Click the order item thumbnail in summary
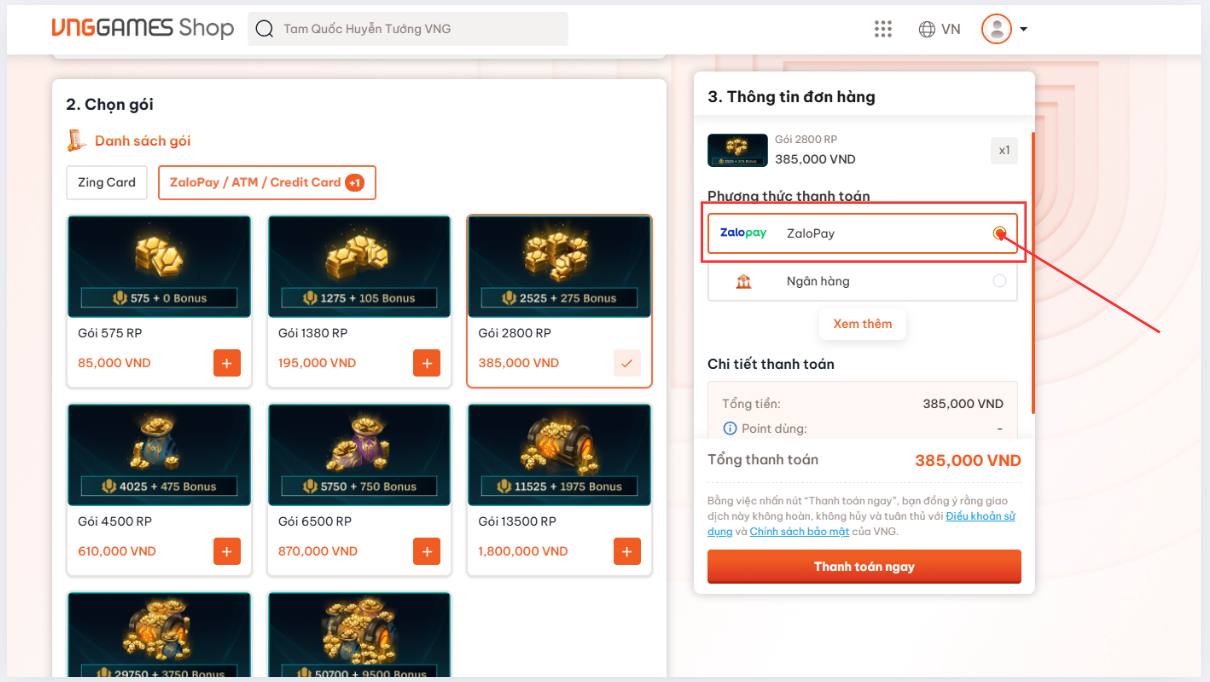 (737, 150)
